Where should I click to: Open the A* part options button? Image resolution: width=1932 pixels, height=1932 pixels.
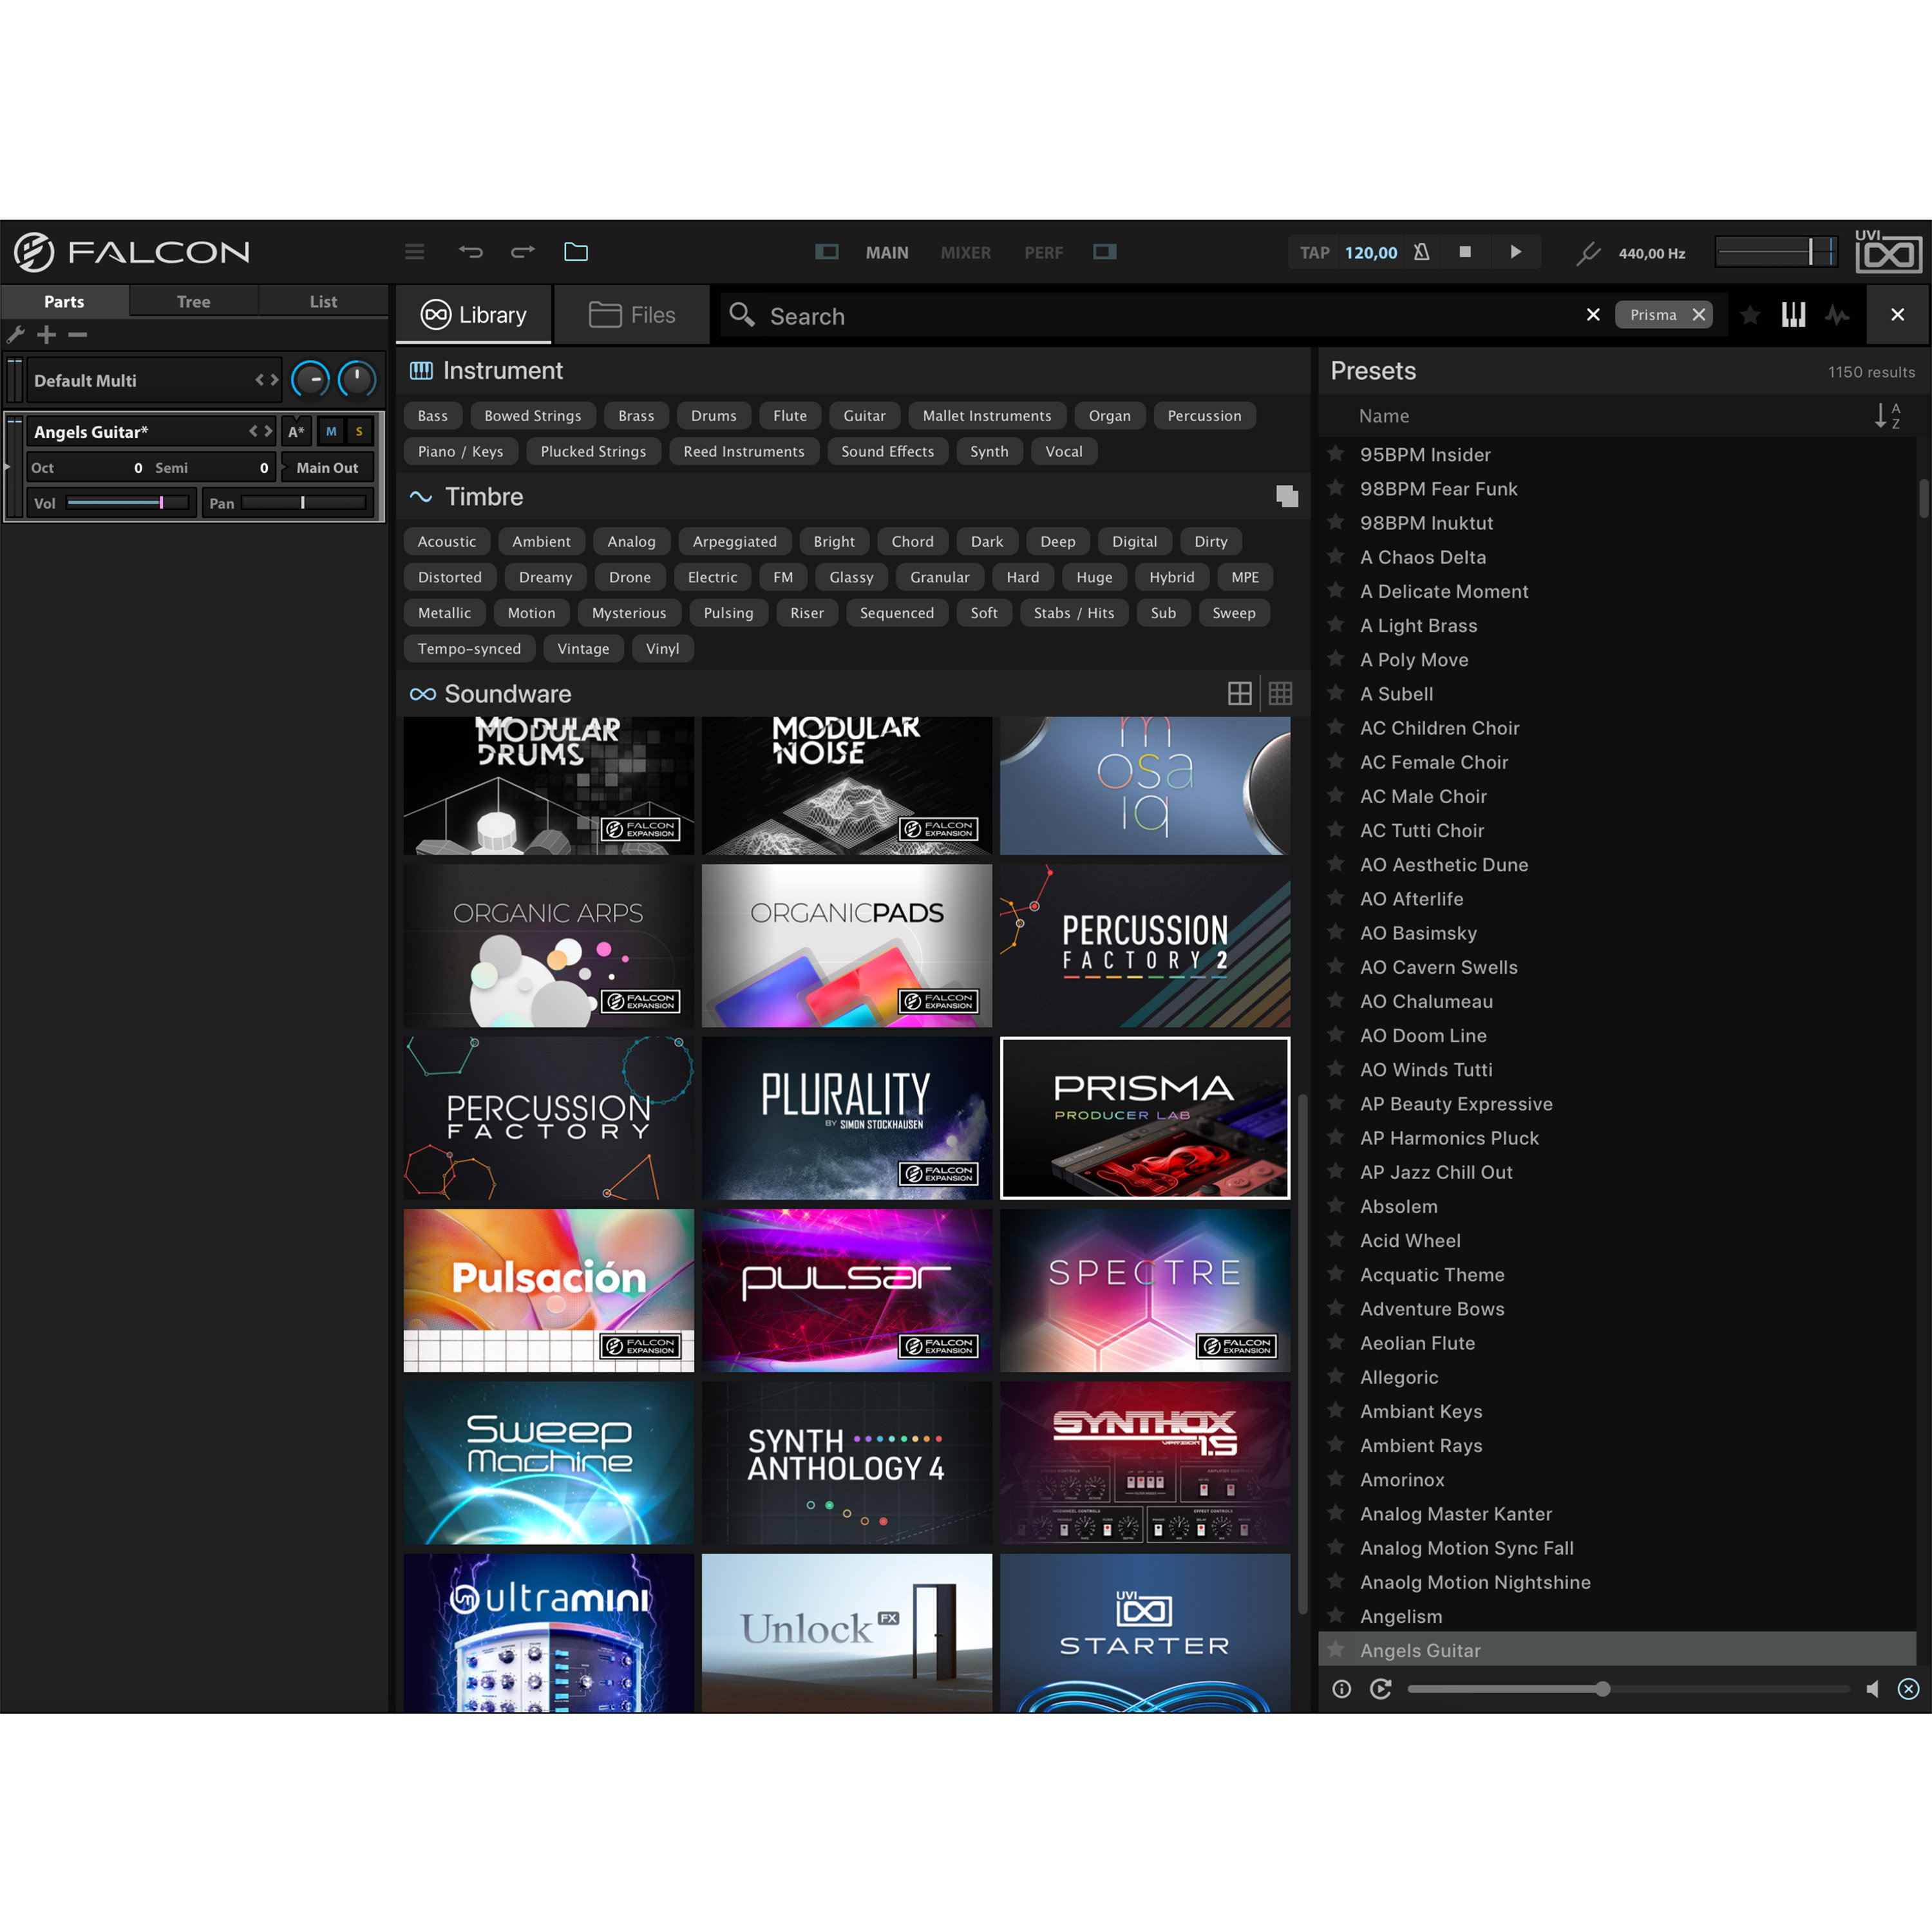coord(296,432)
